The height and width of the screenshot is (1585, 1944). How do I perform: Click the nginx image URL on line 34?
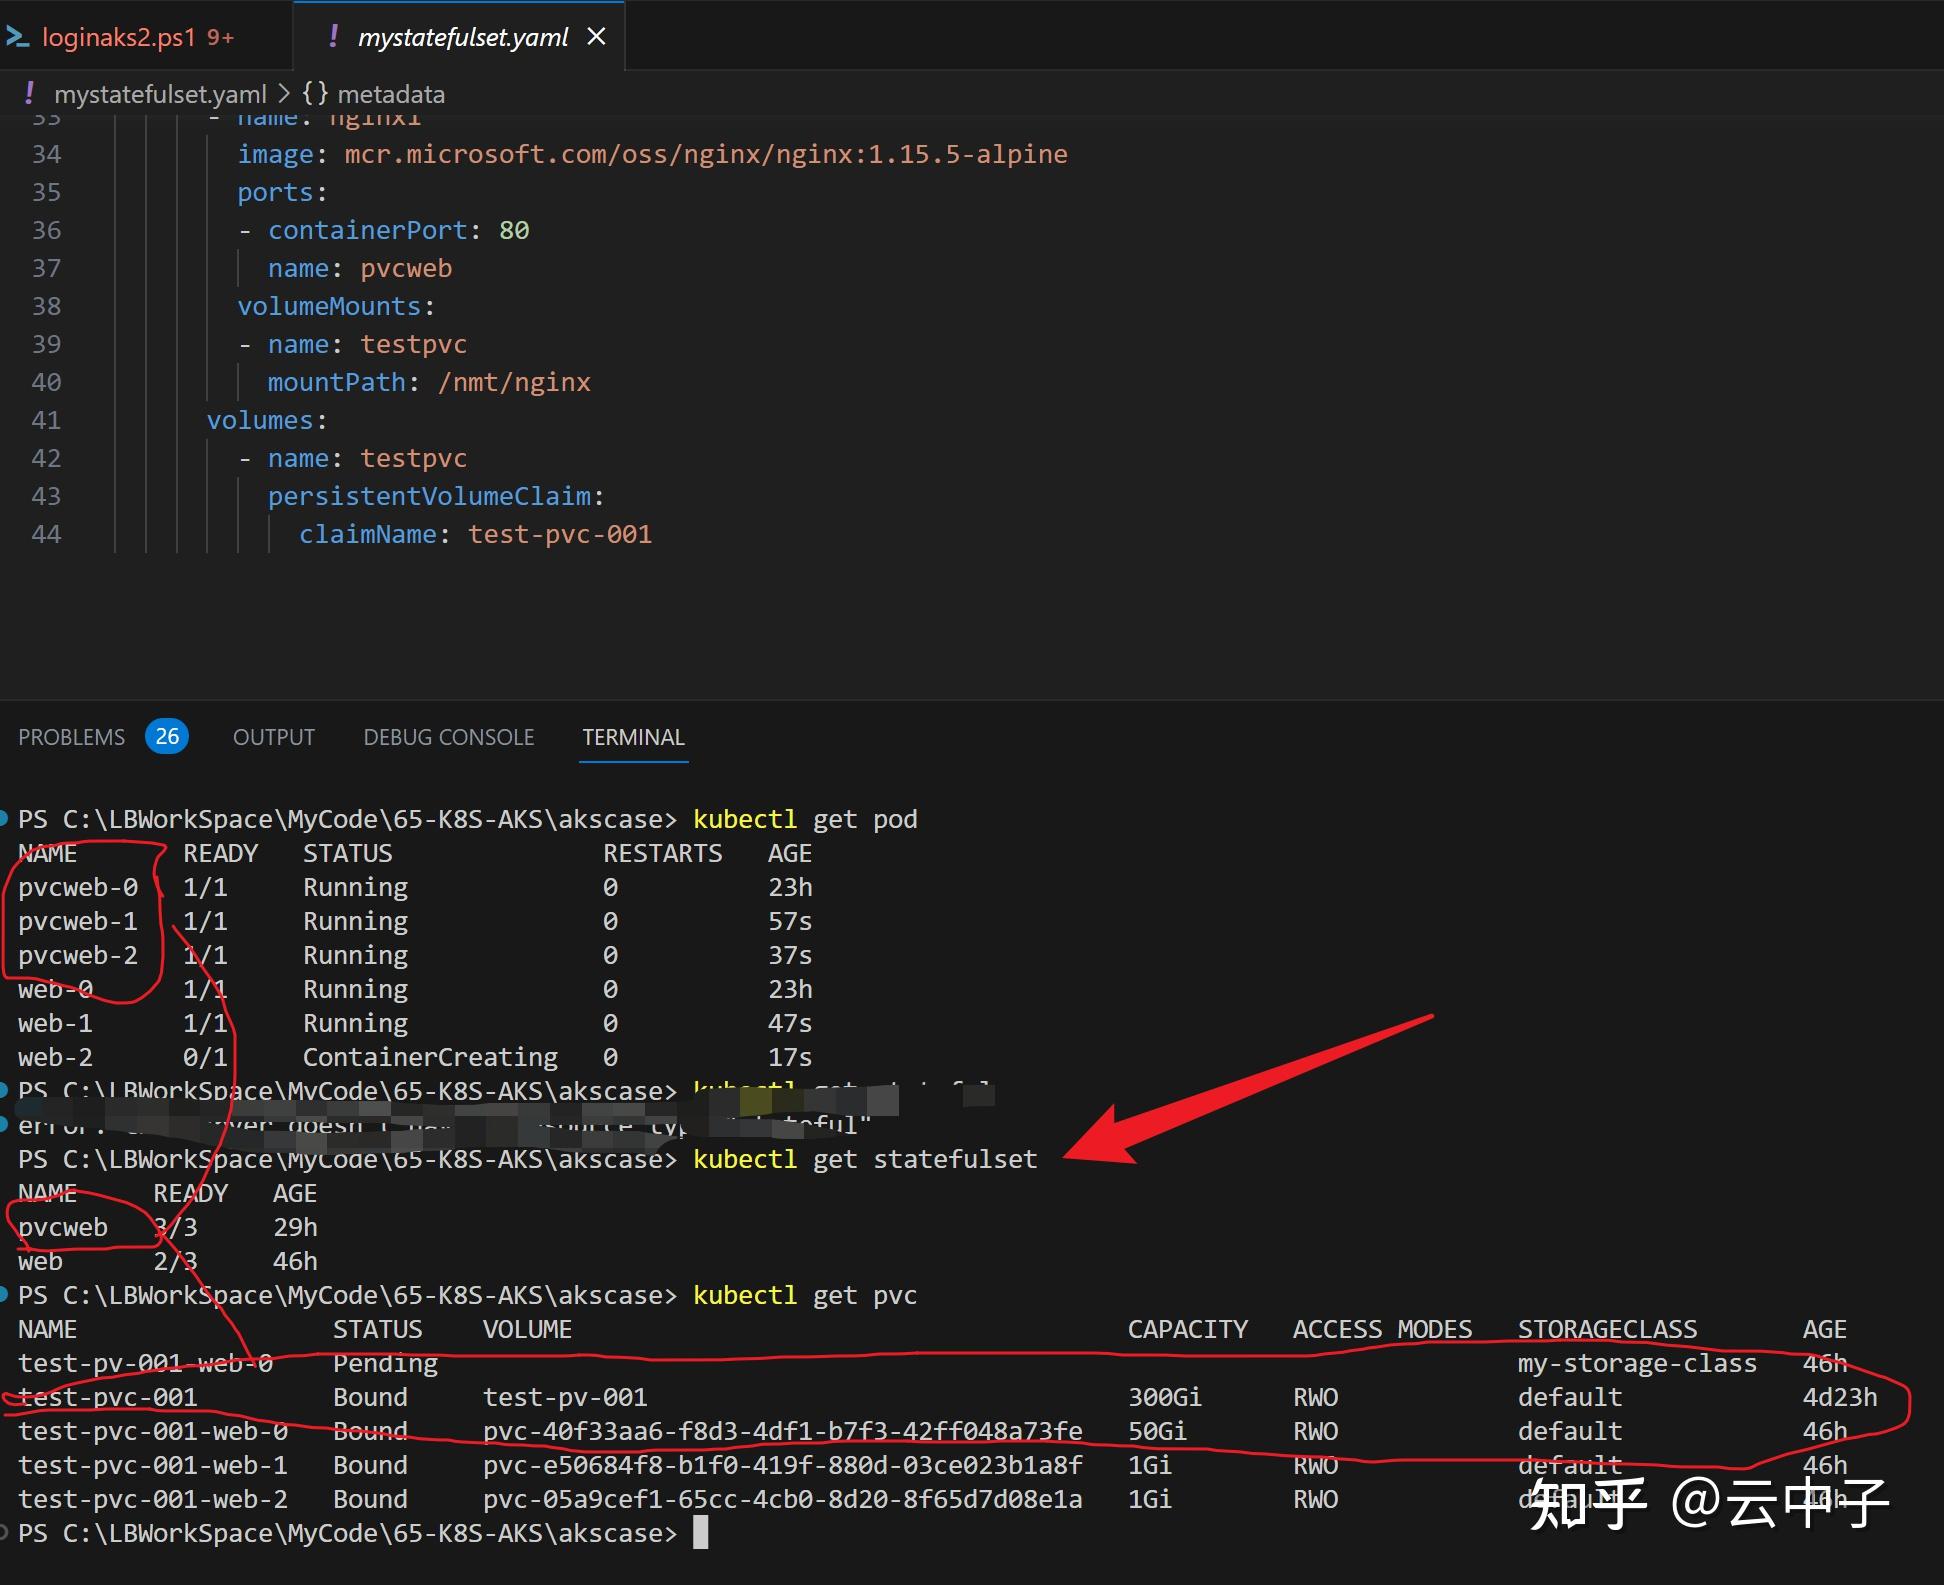point(704,153)
